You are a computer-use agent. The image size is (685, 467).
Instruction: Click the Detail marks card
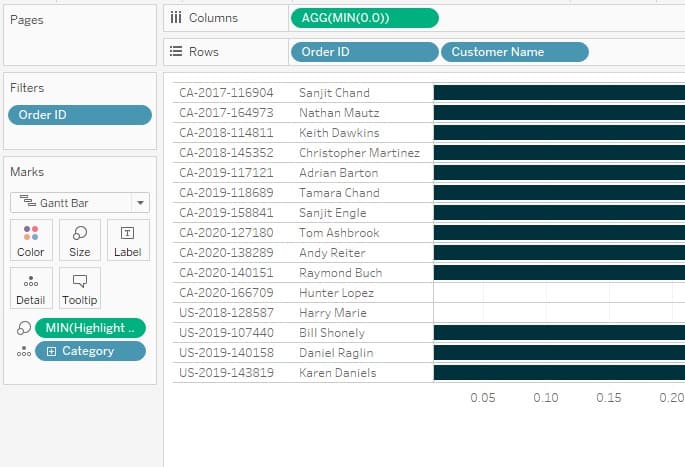tap(31, 288)
